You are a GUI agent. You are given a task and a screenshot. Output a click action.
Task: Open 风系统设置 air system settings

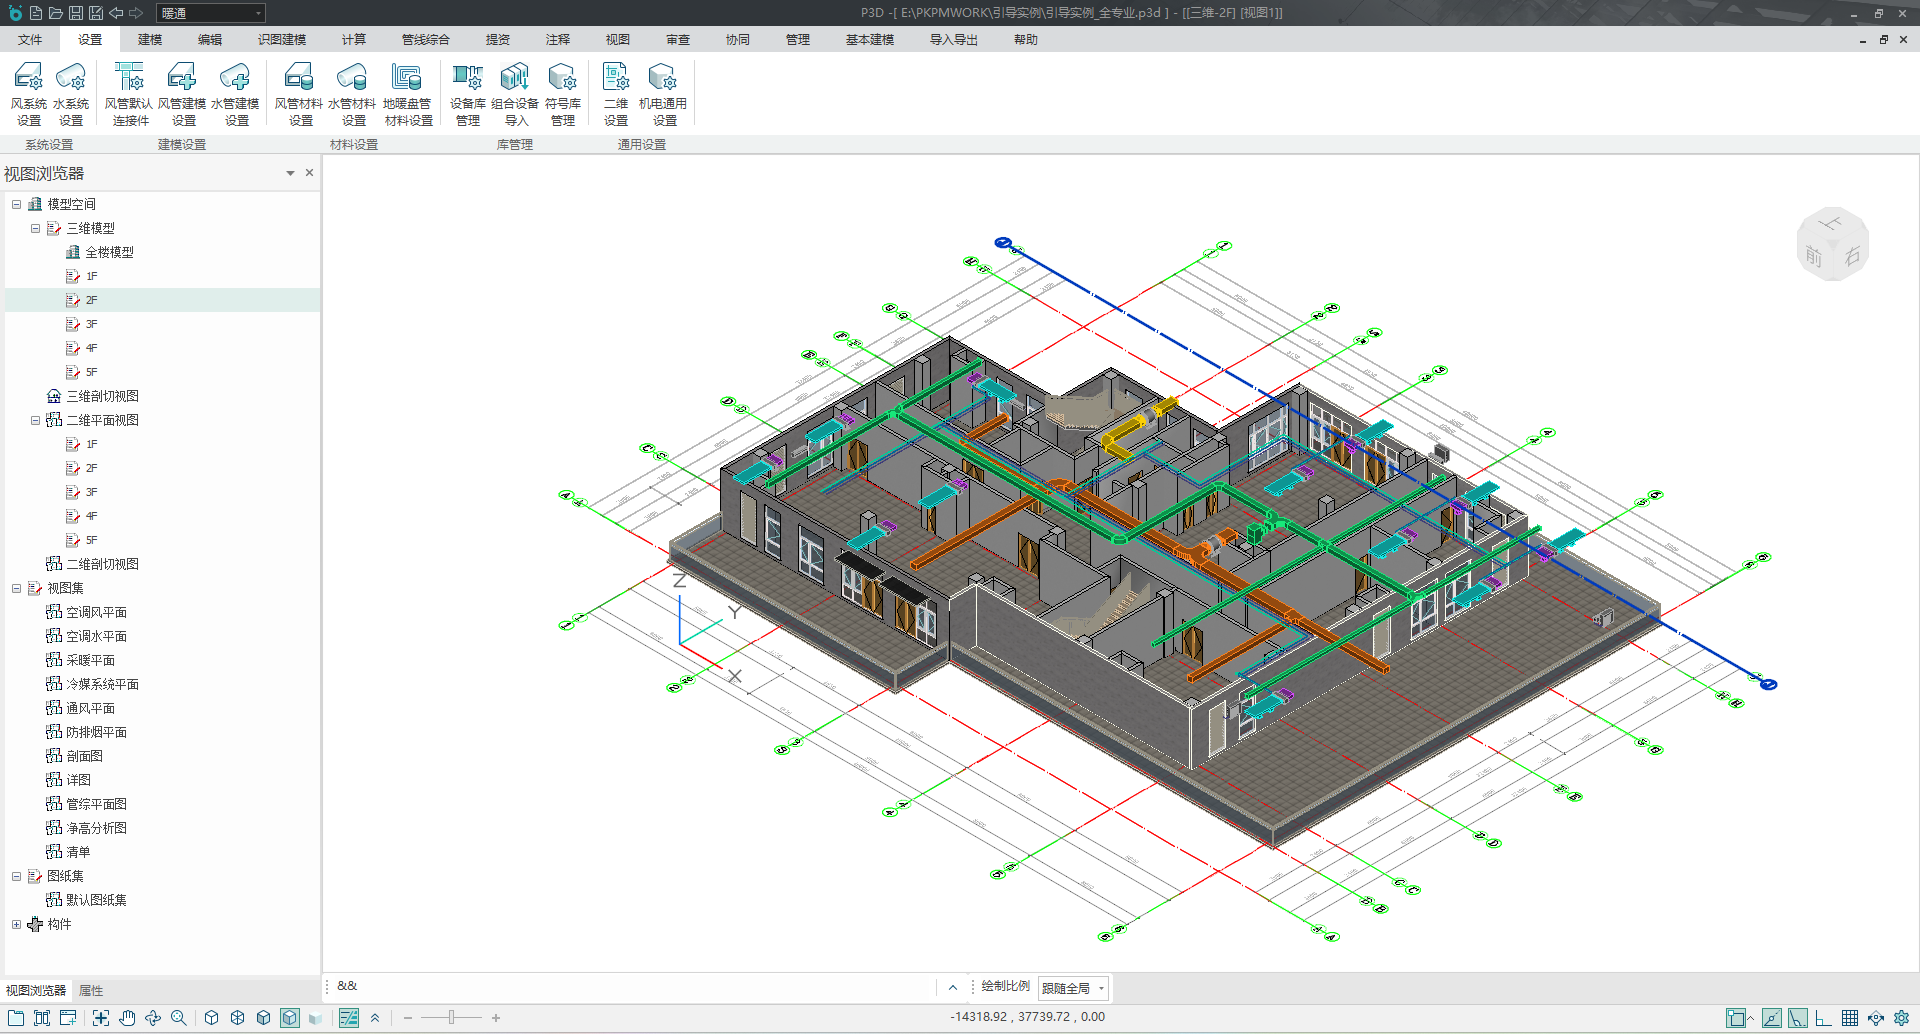[29, 93]
